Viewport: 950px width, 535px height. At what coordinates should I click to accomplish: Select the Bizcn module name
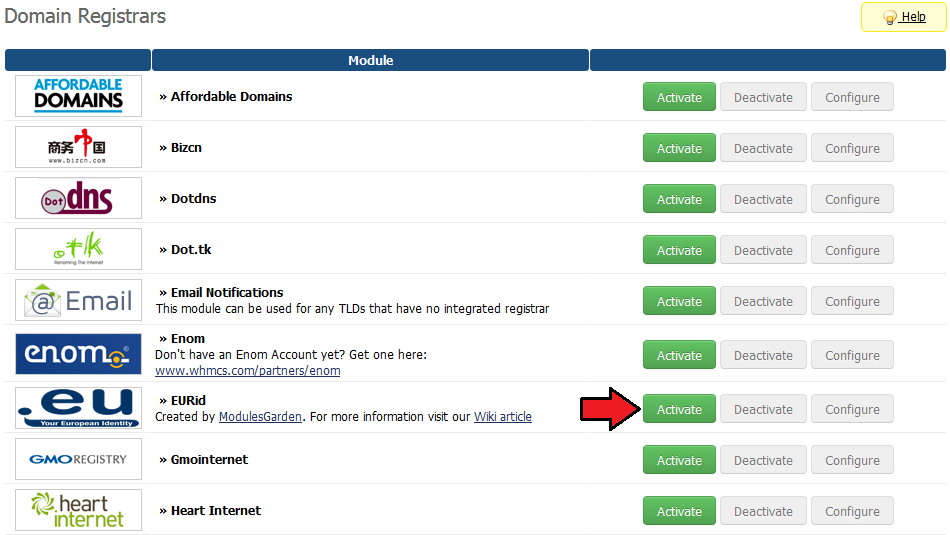pos(186,147)
